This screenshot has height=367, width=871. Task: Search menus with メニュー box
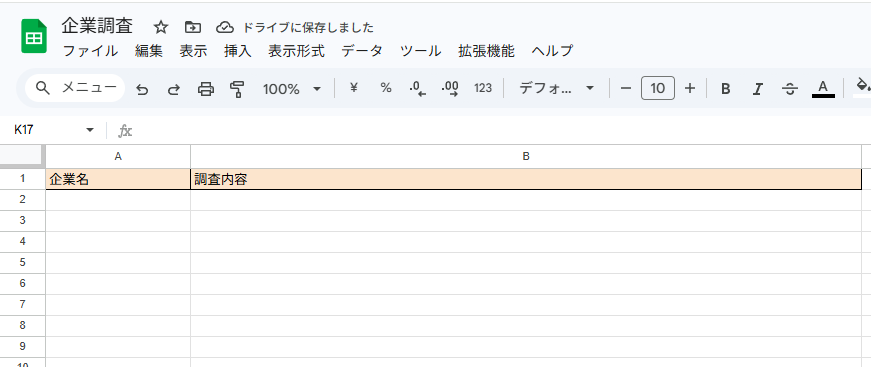tap(76, 88)
